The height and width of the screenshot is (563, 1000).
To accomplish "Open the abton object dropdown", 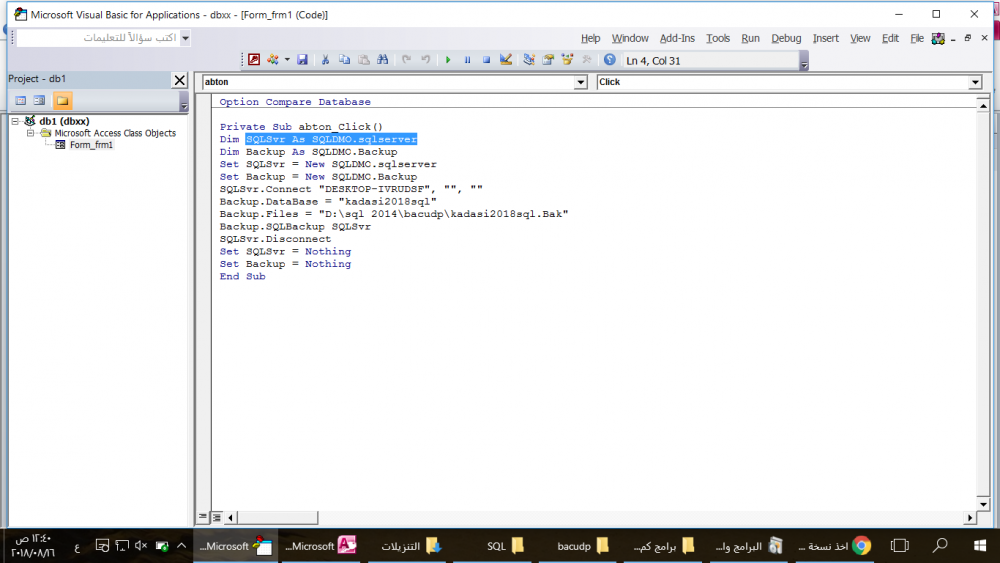I will pos(580,82).
